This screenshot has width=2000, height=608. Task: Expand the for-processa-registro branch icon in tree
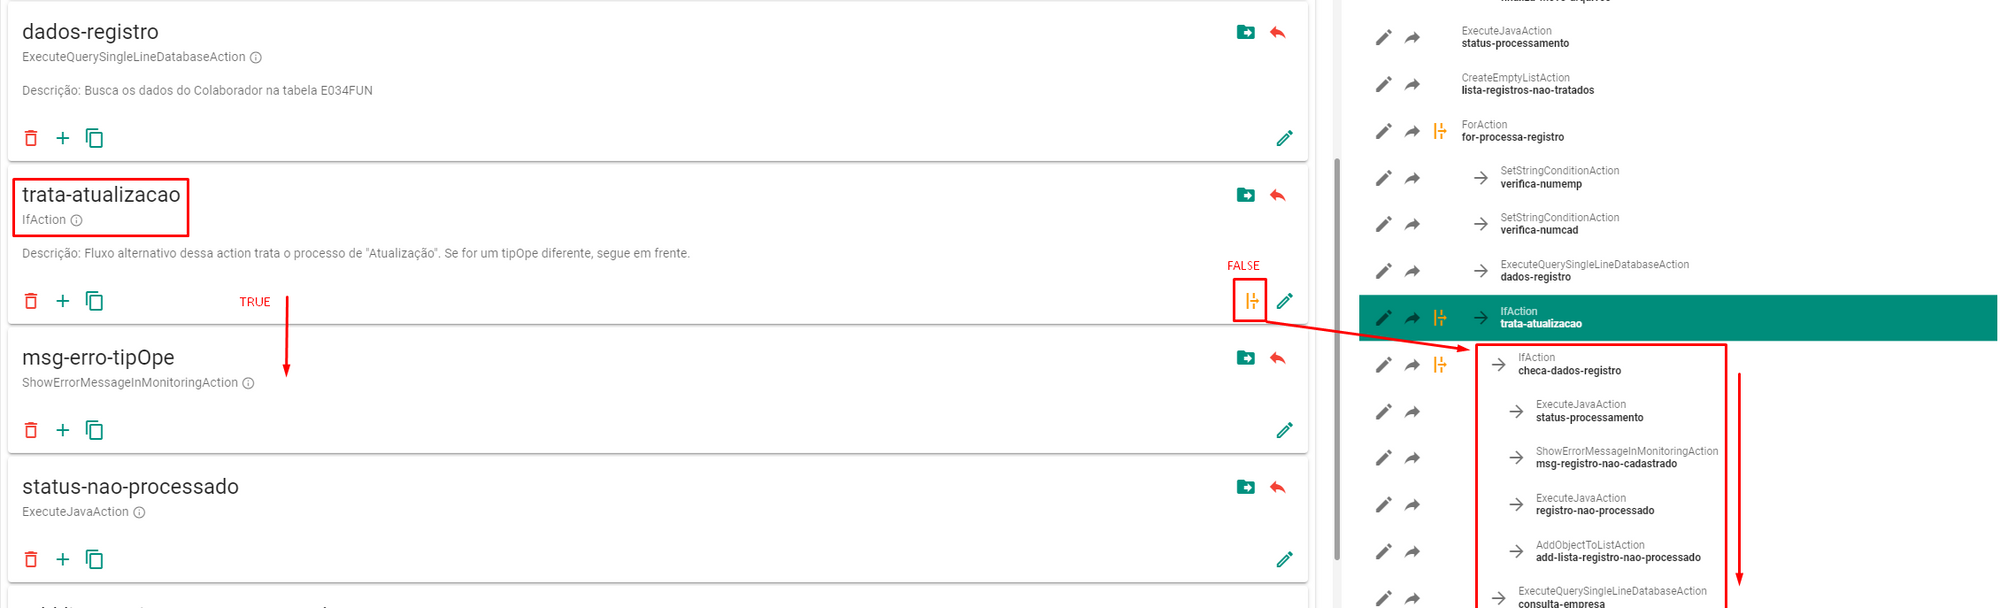click(x=1440, y=131)
